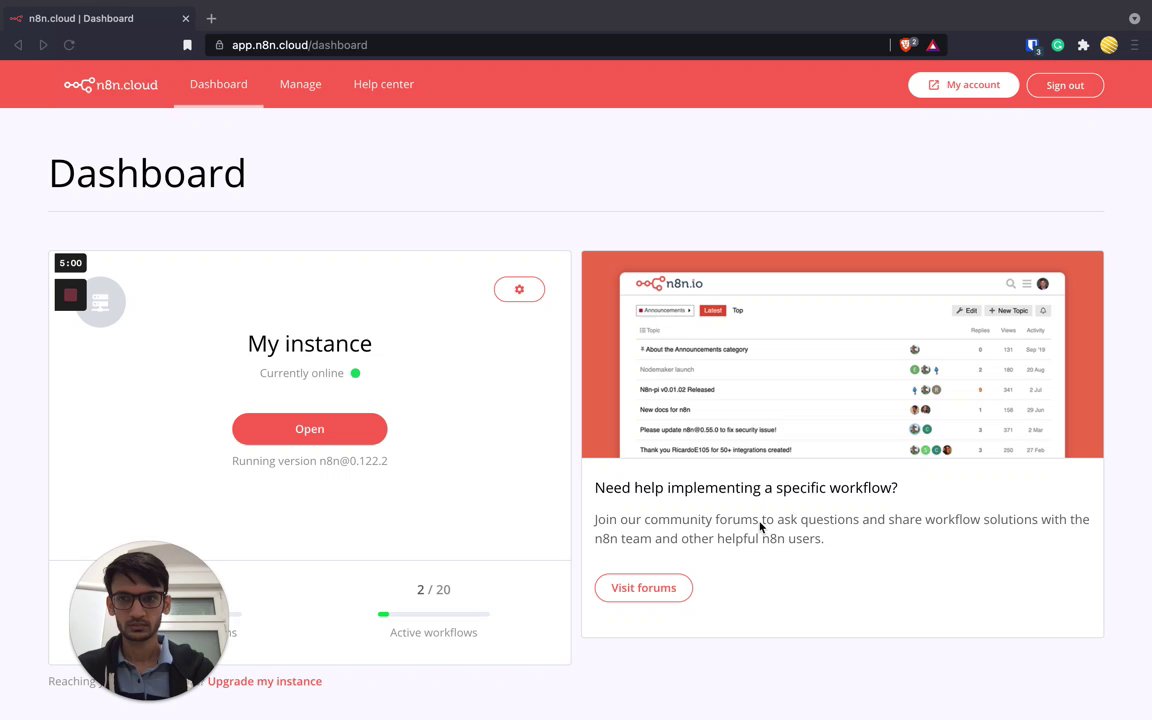Open the instance settings gear button
The image size is (1152, 720).
519,289
